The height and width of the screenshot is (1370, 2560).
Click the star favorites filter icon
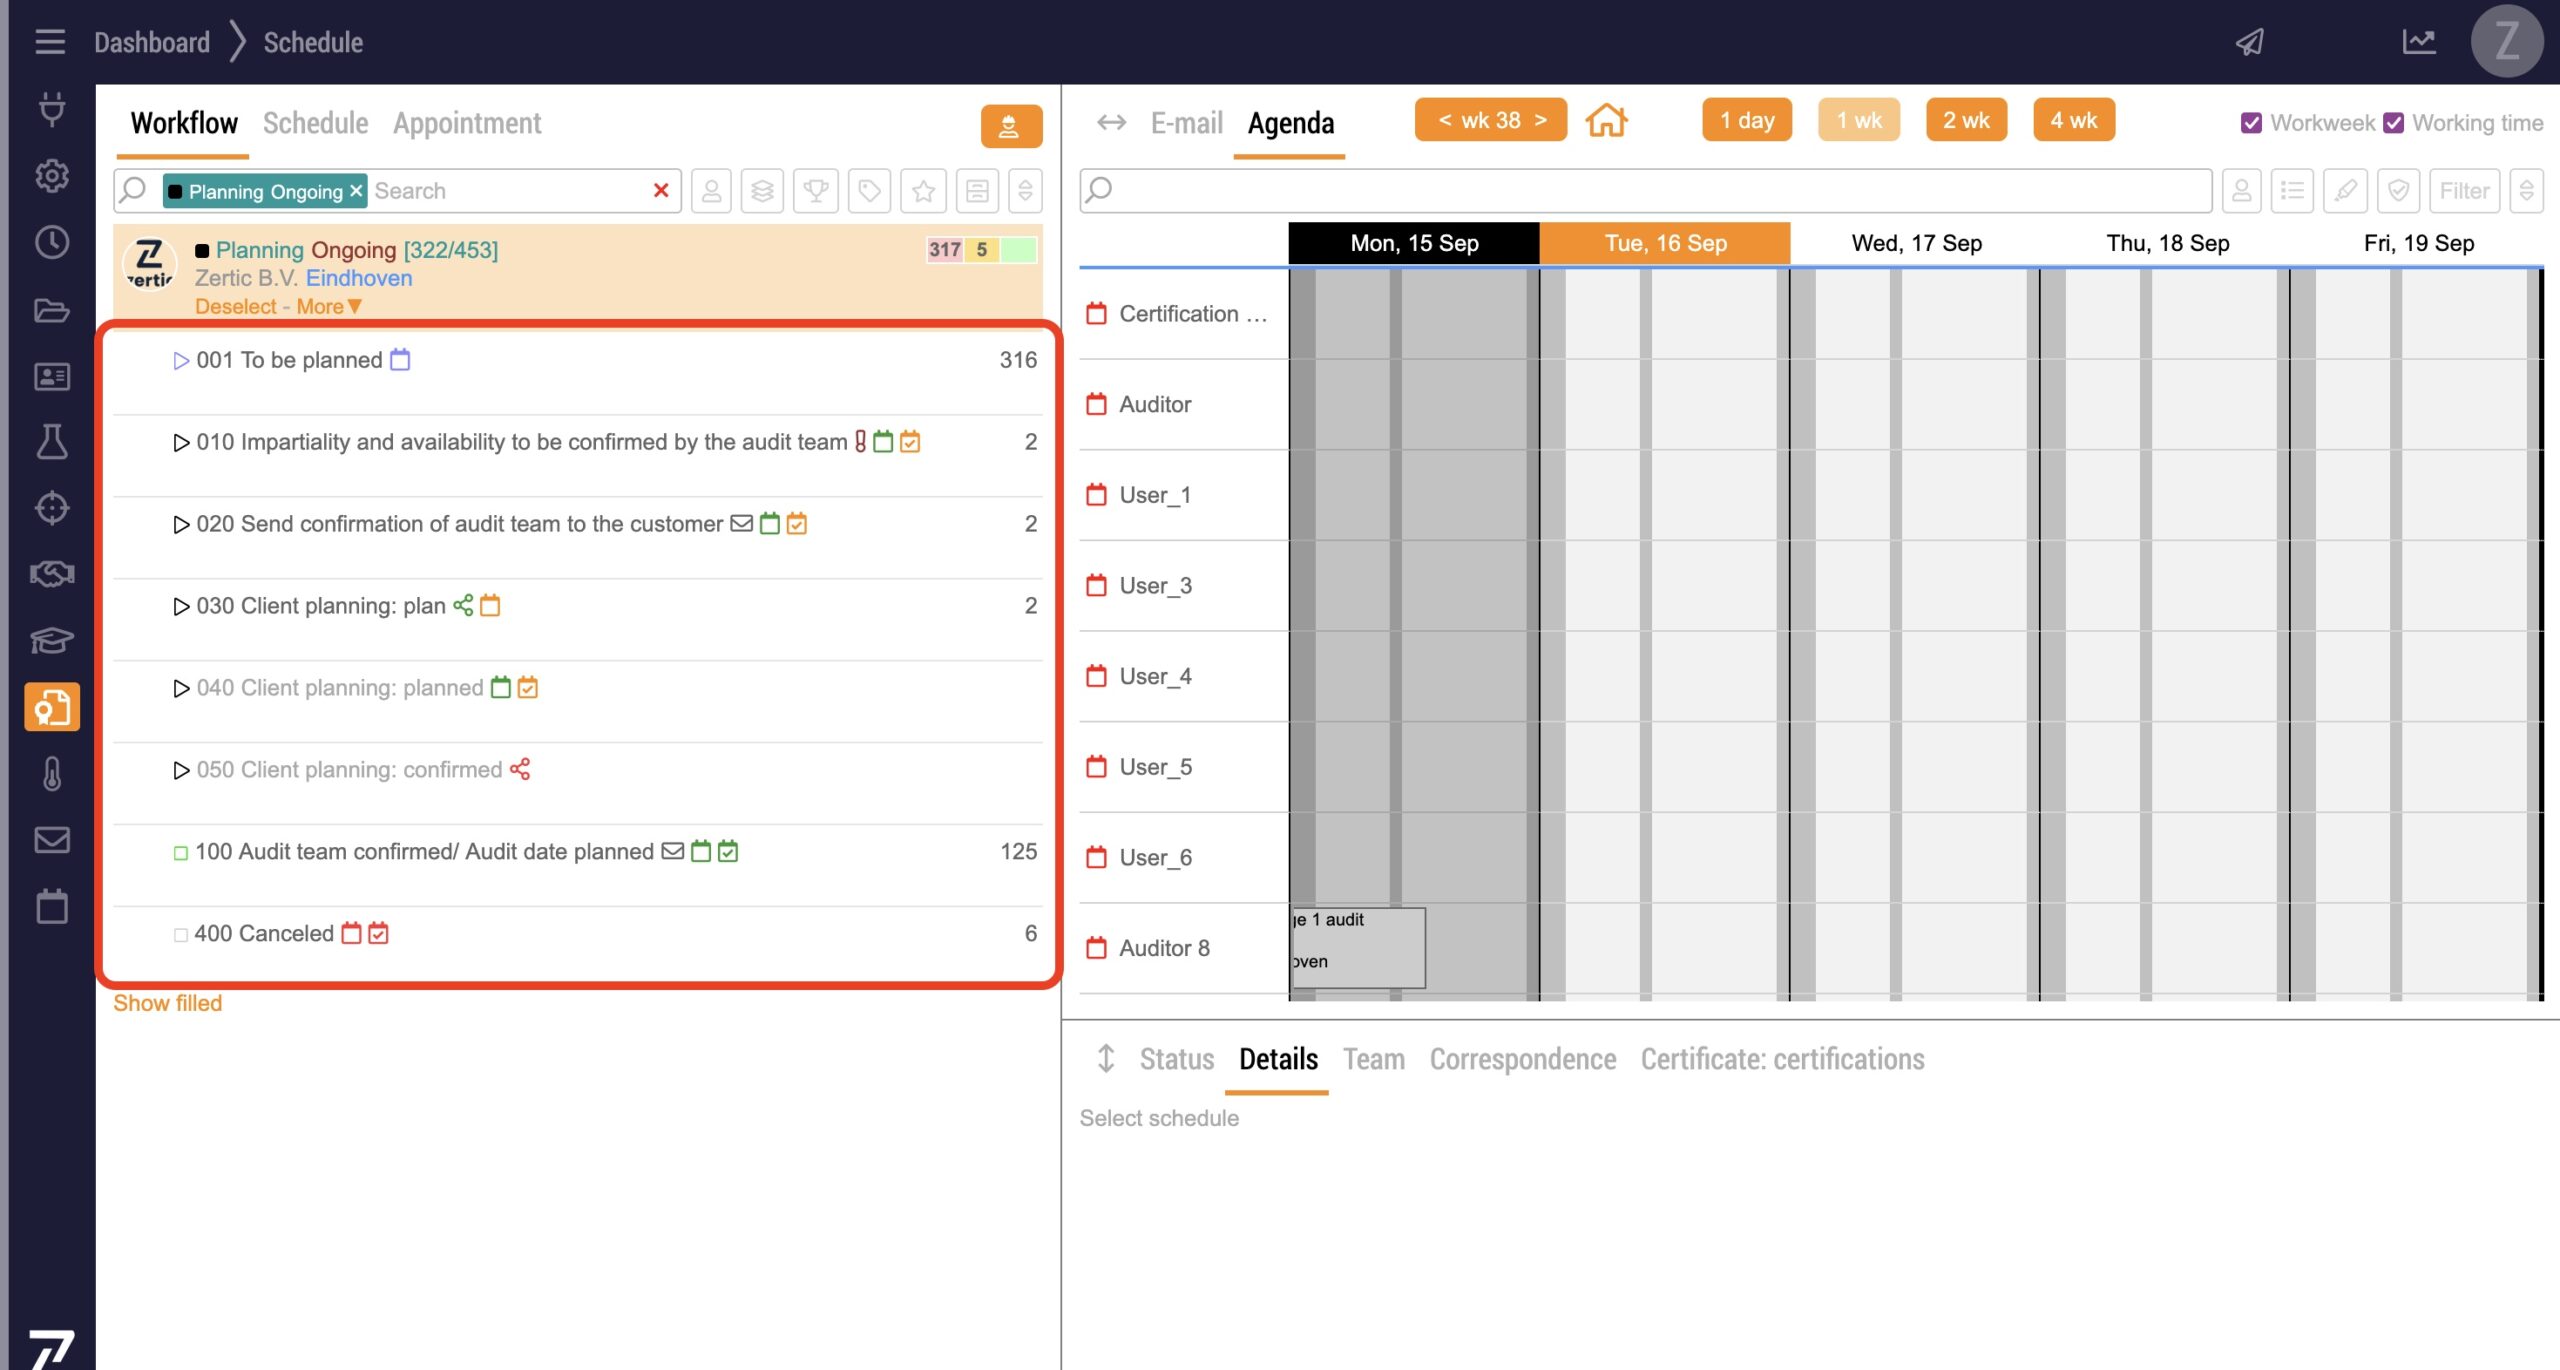(923, 190)
